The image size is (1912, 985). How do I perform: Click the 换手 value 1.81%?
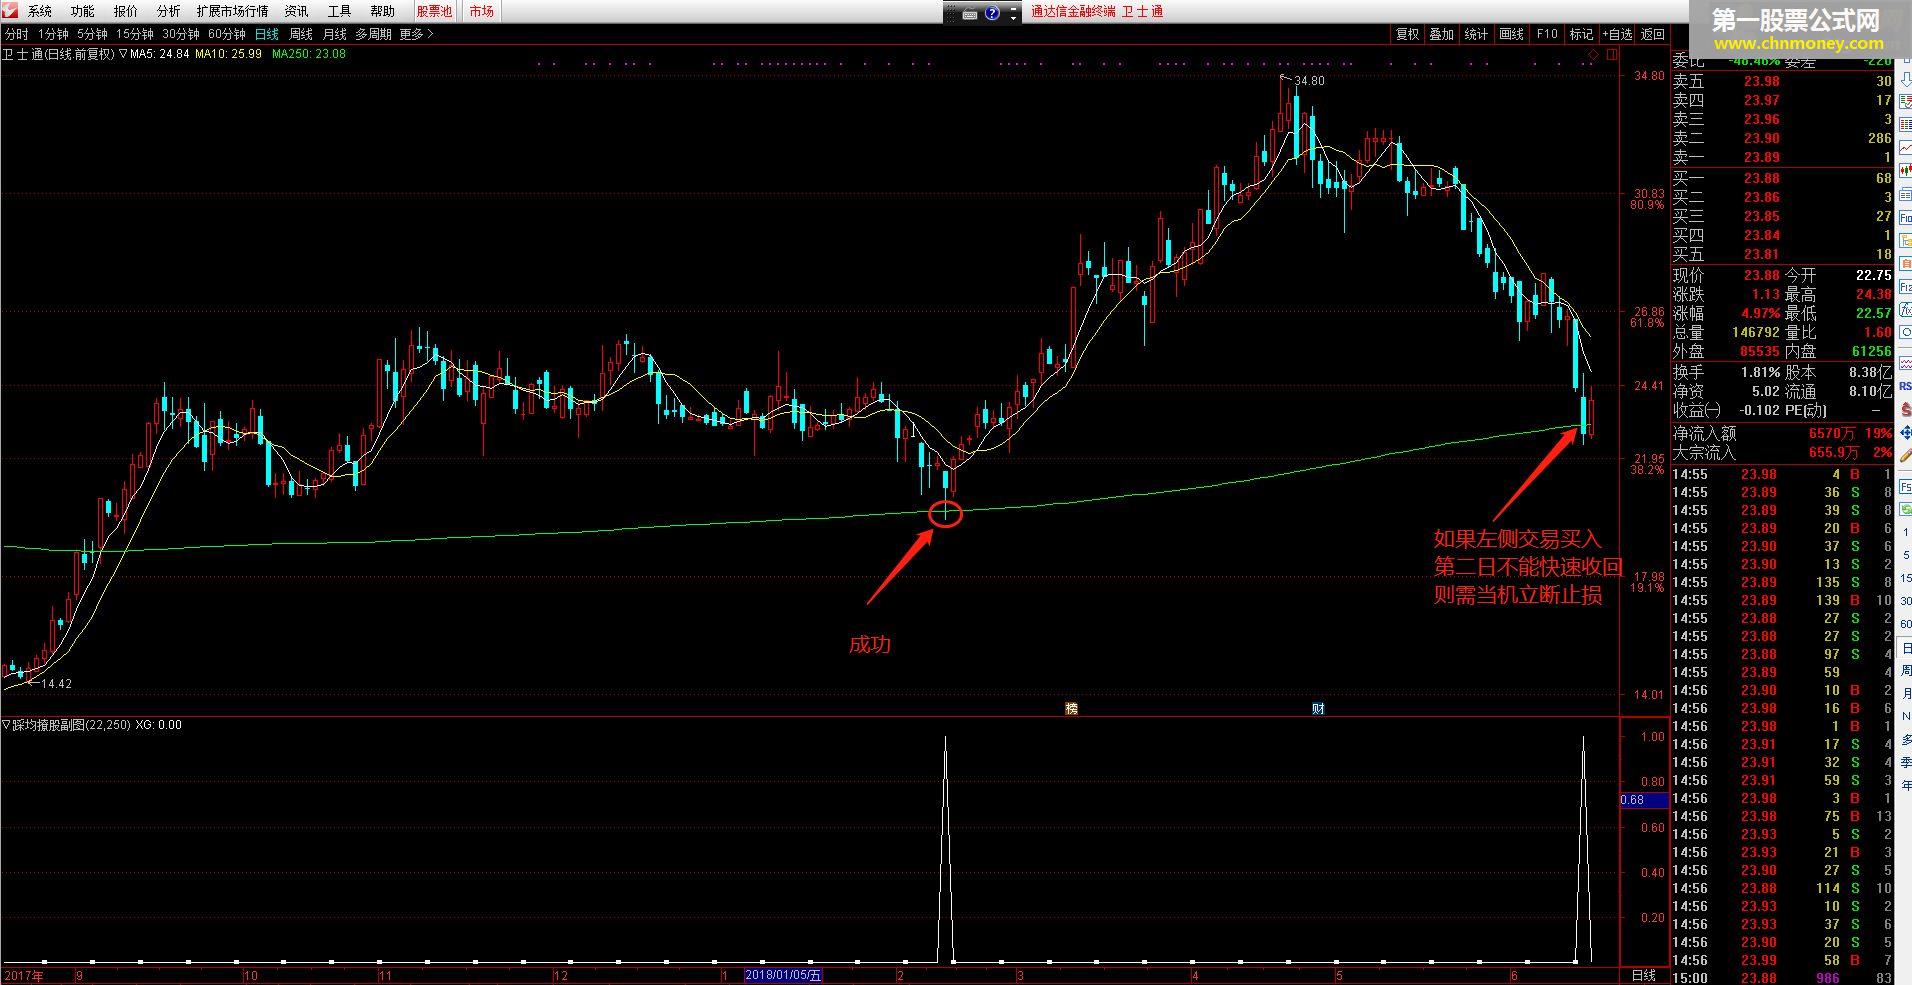click(1759, 372)
